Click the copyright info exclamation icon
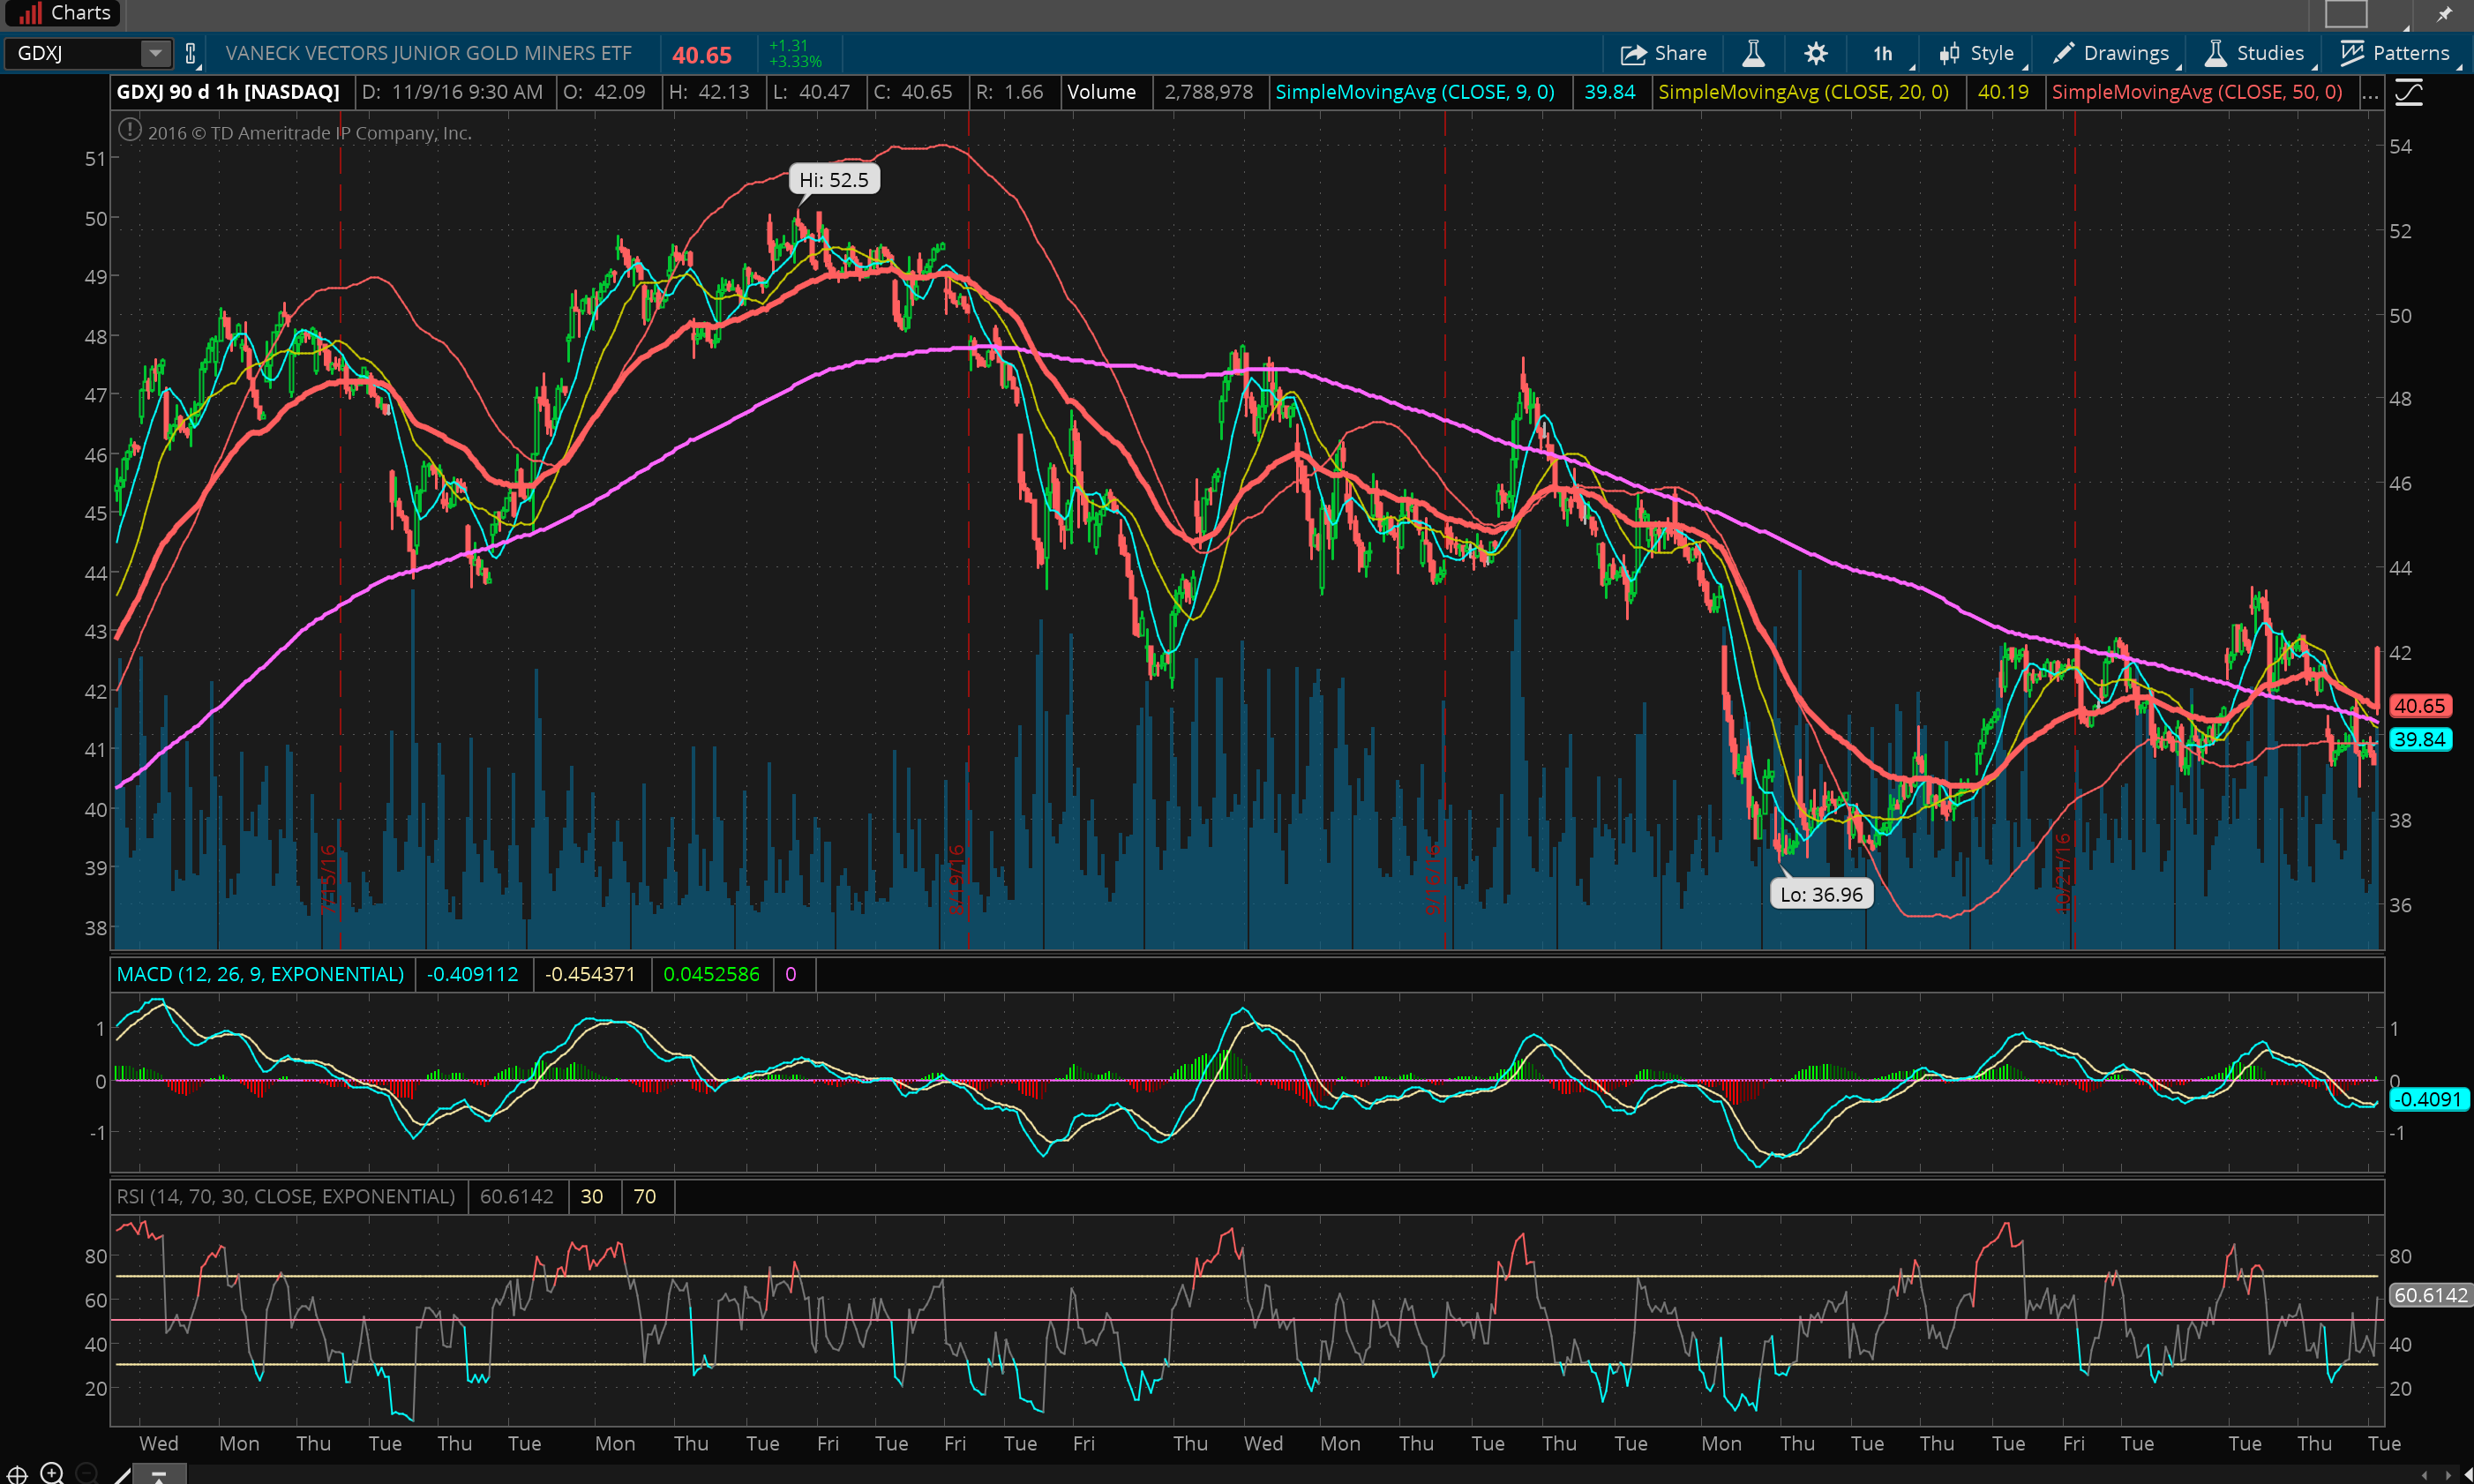The width and height of the screenshot is (2474, 1484). coord(129,130)
